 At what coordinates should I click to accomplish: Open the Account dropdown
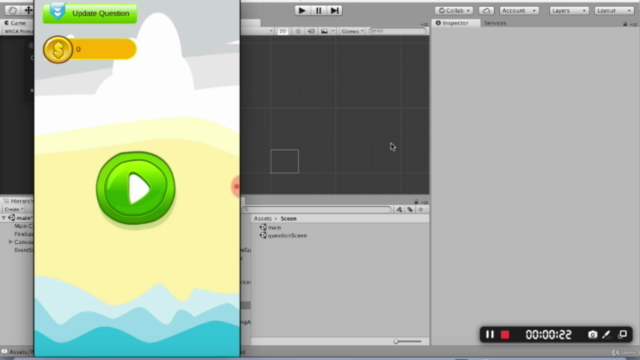pos(519,11)
